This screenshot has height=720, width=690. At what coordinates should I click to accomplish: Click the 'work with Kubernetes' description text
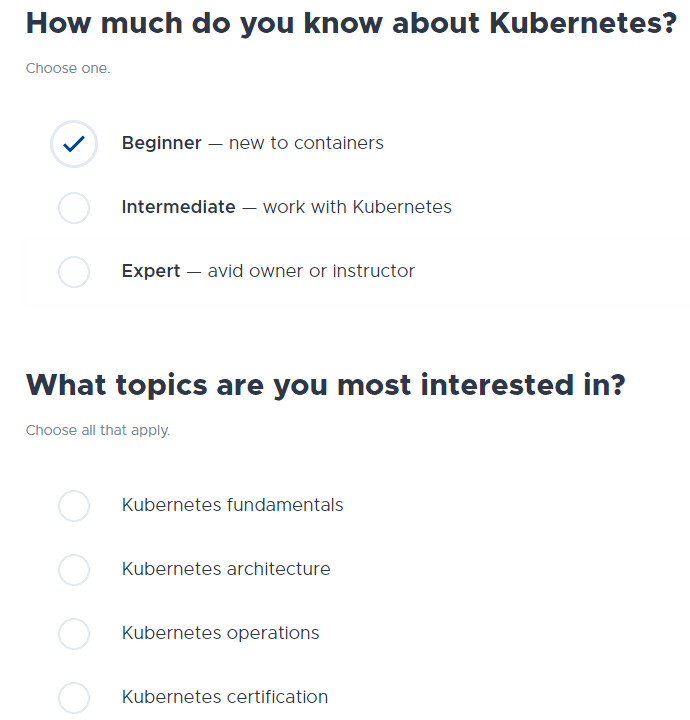point(357,207)
